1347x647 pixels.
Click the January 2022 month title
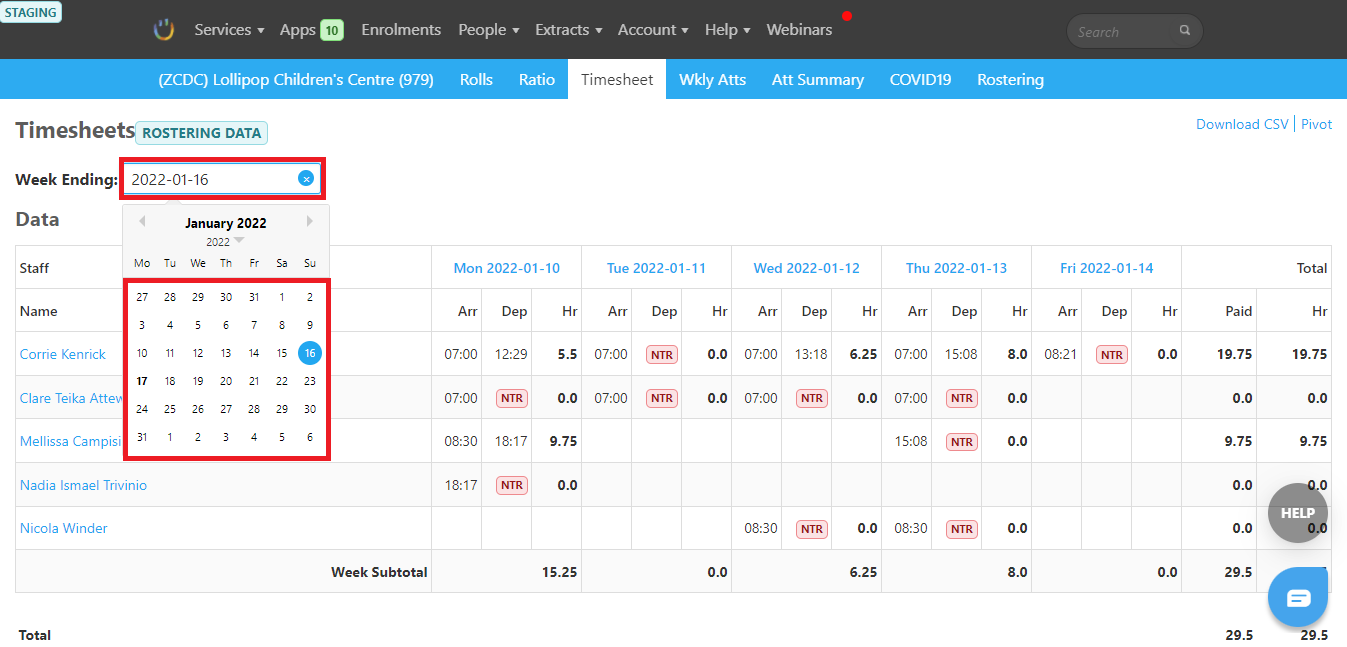click(226, 223)
